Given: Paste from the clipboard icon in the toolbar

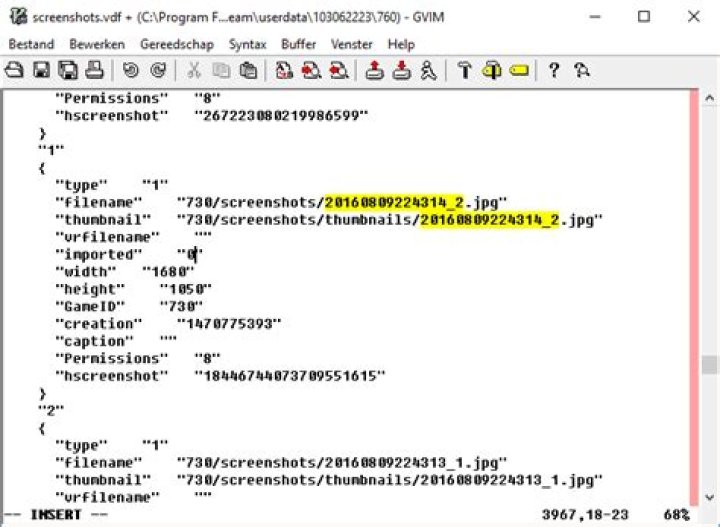Looking at the screenshot, I should pyautogui.click(x=248, y=70).
